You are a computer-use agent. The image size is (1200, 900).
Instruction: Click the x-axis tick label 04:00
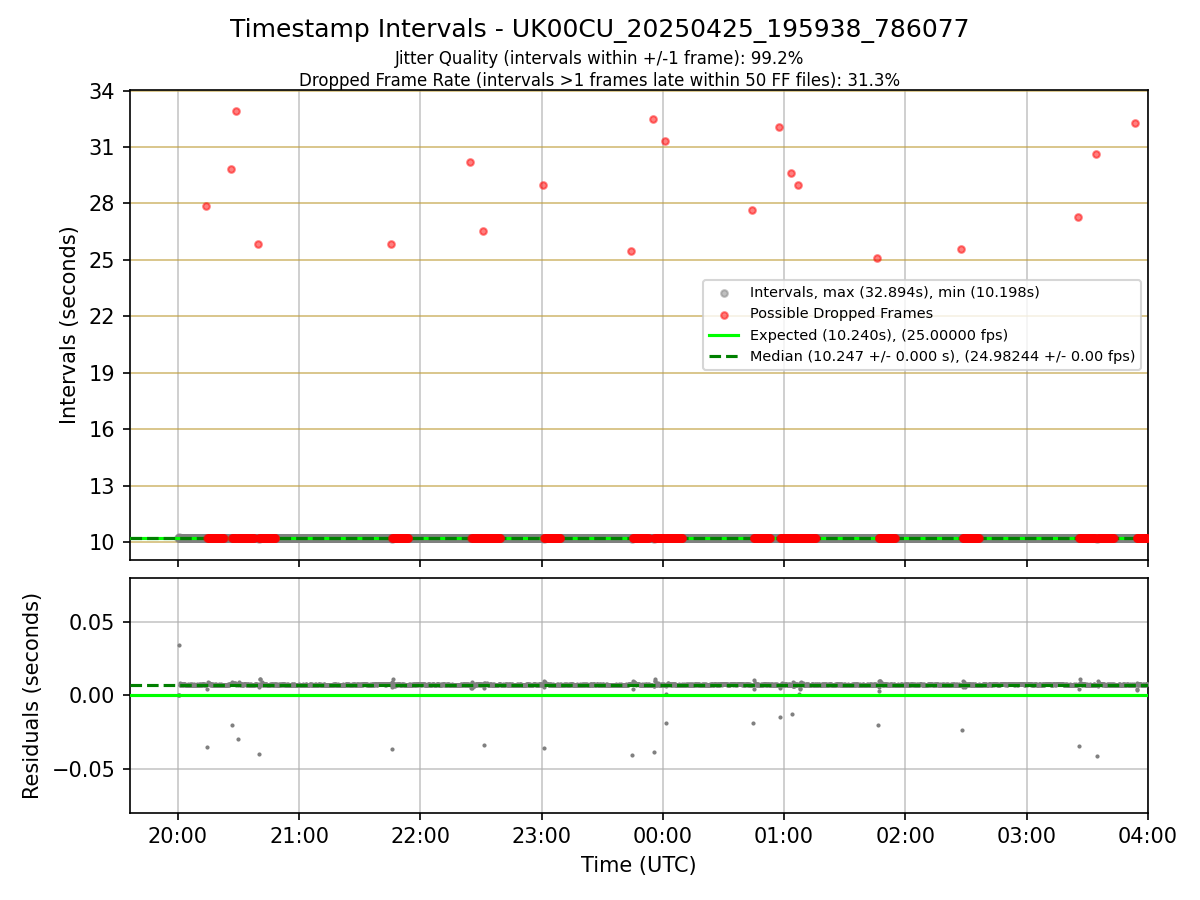point(1147,835)
